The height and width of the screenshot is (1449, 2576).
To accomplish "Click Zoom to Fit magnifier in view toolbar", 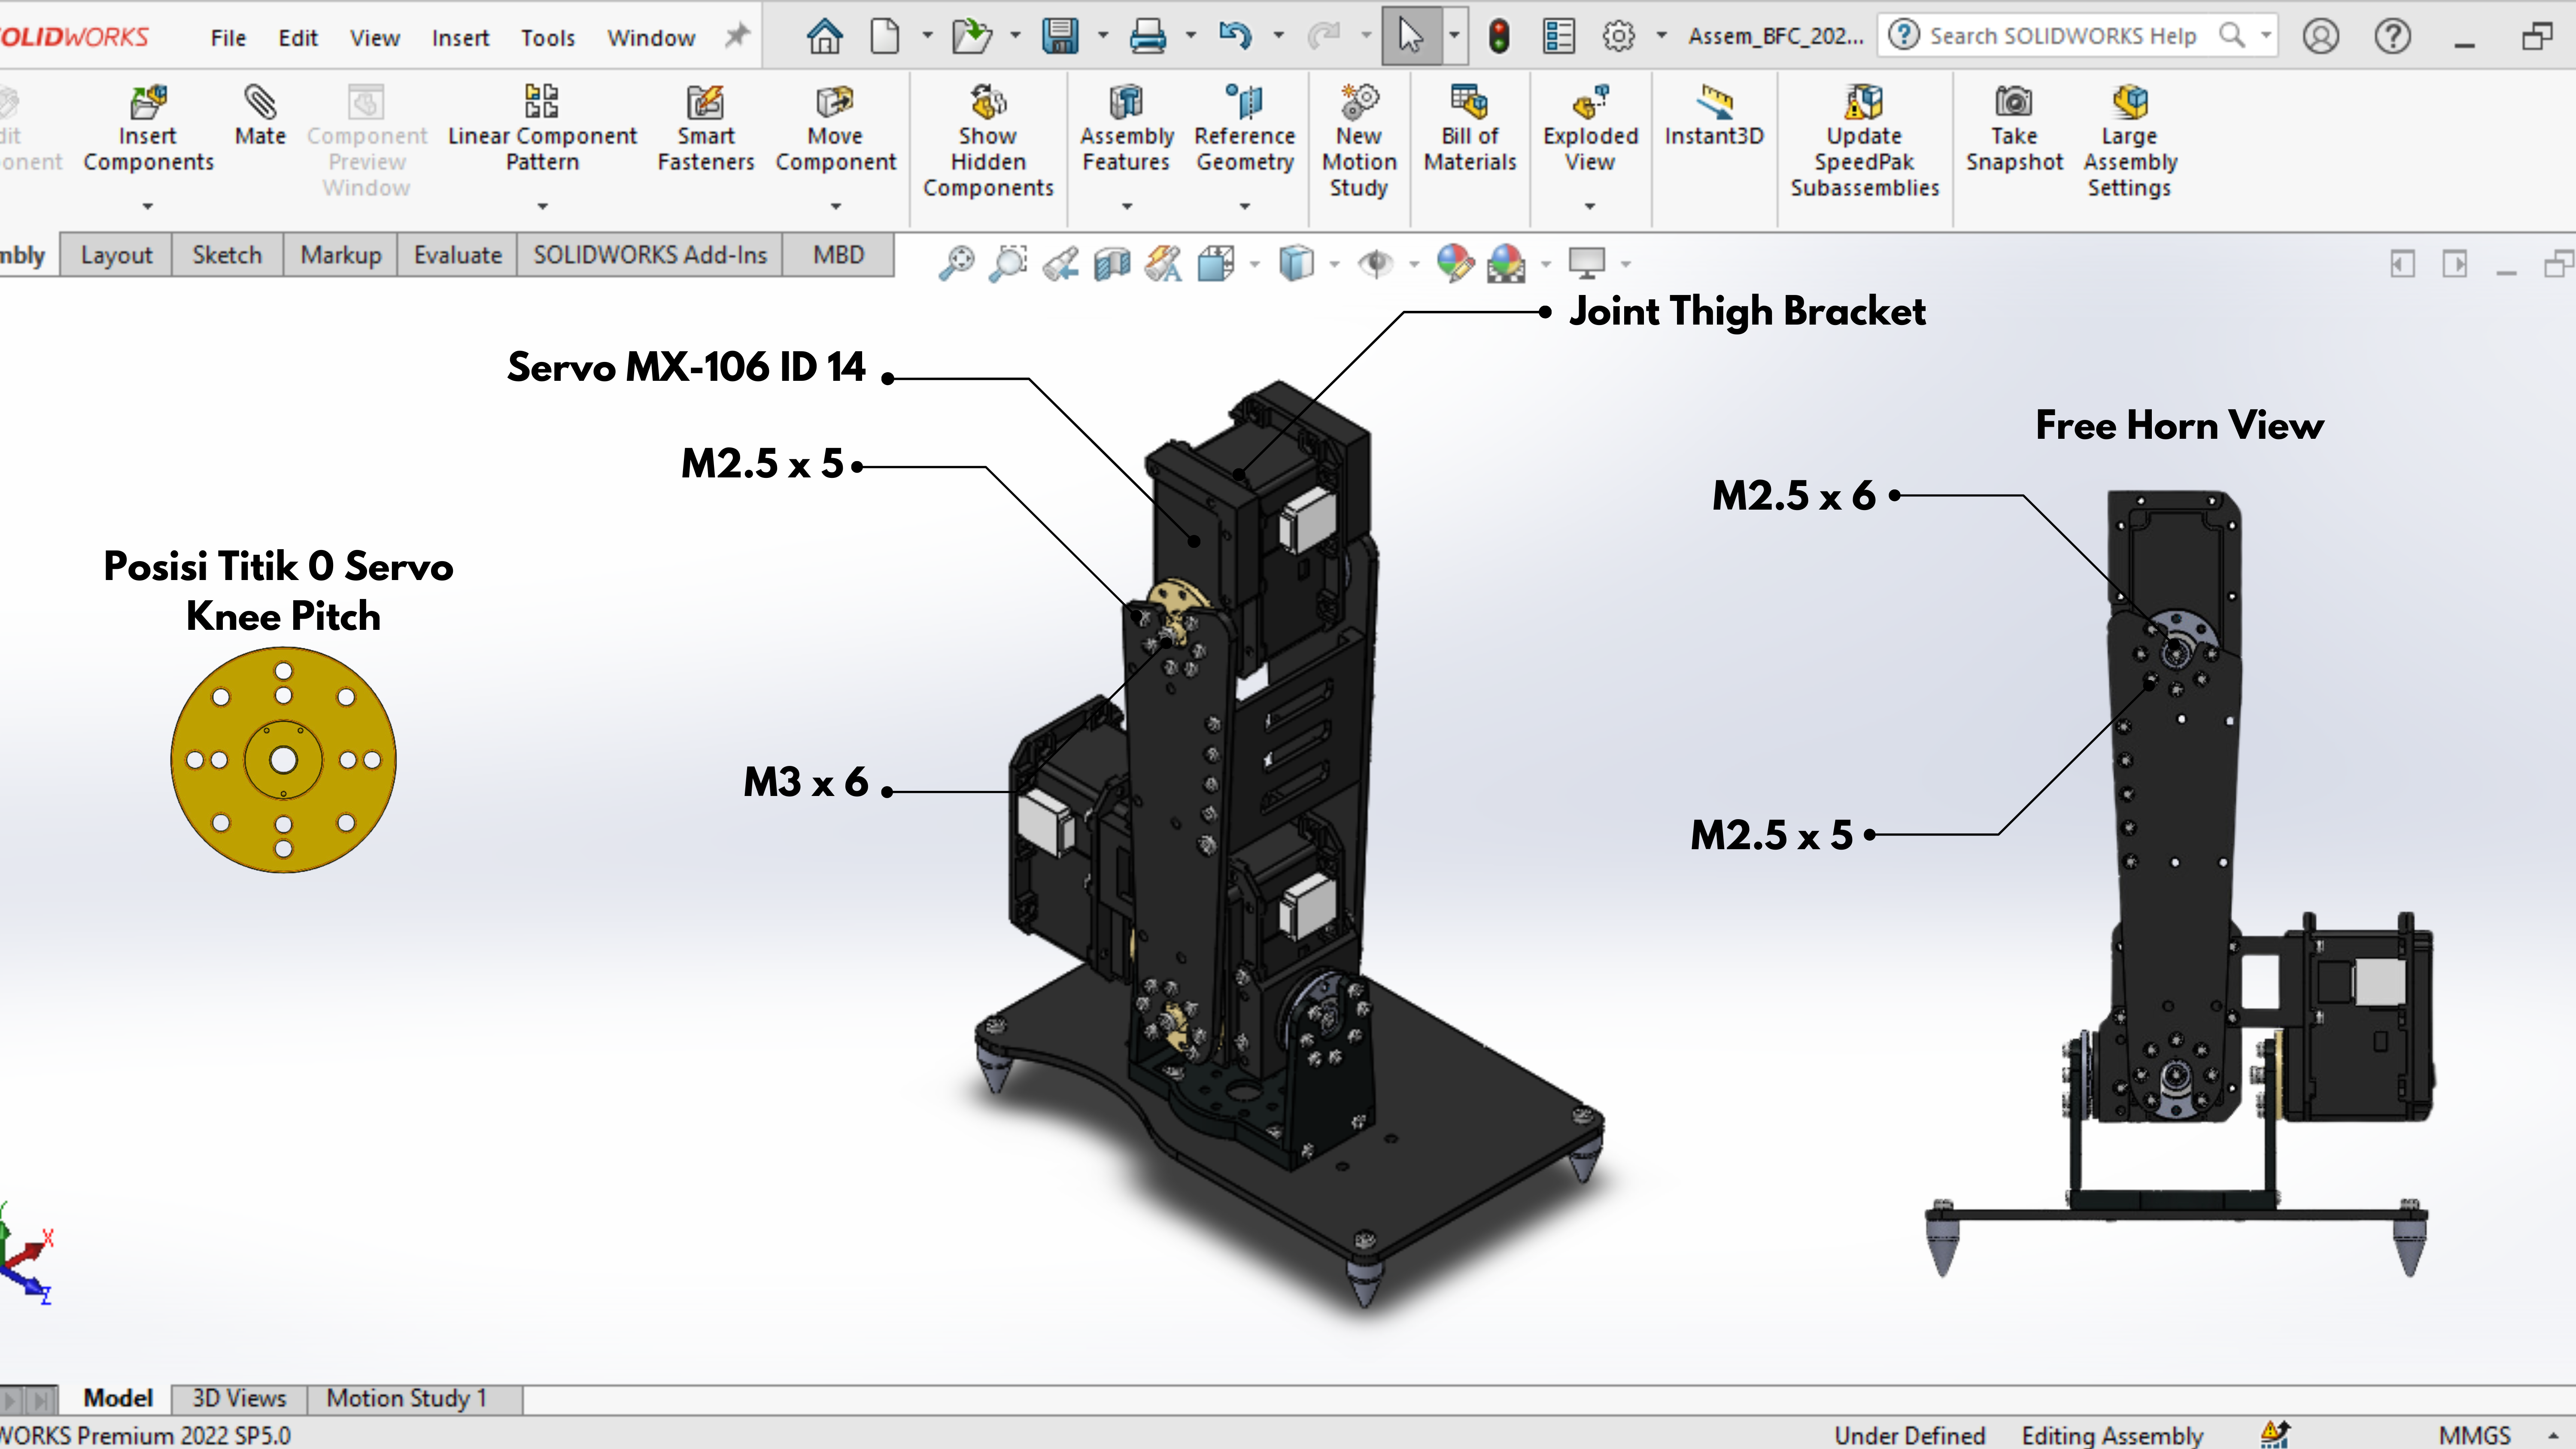I will point(956,263).
